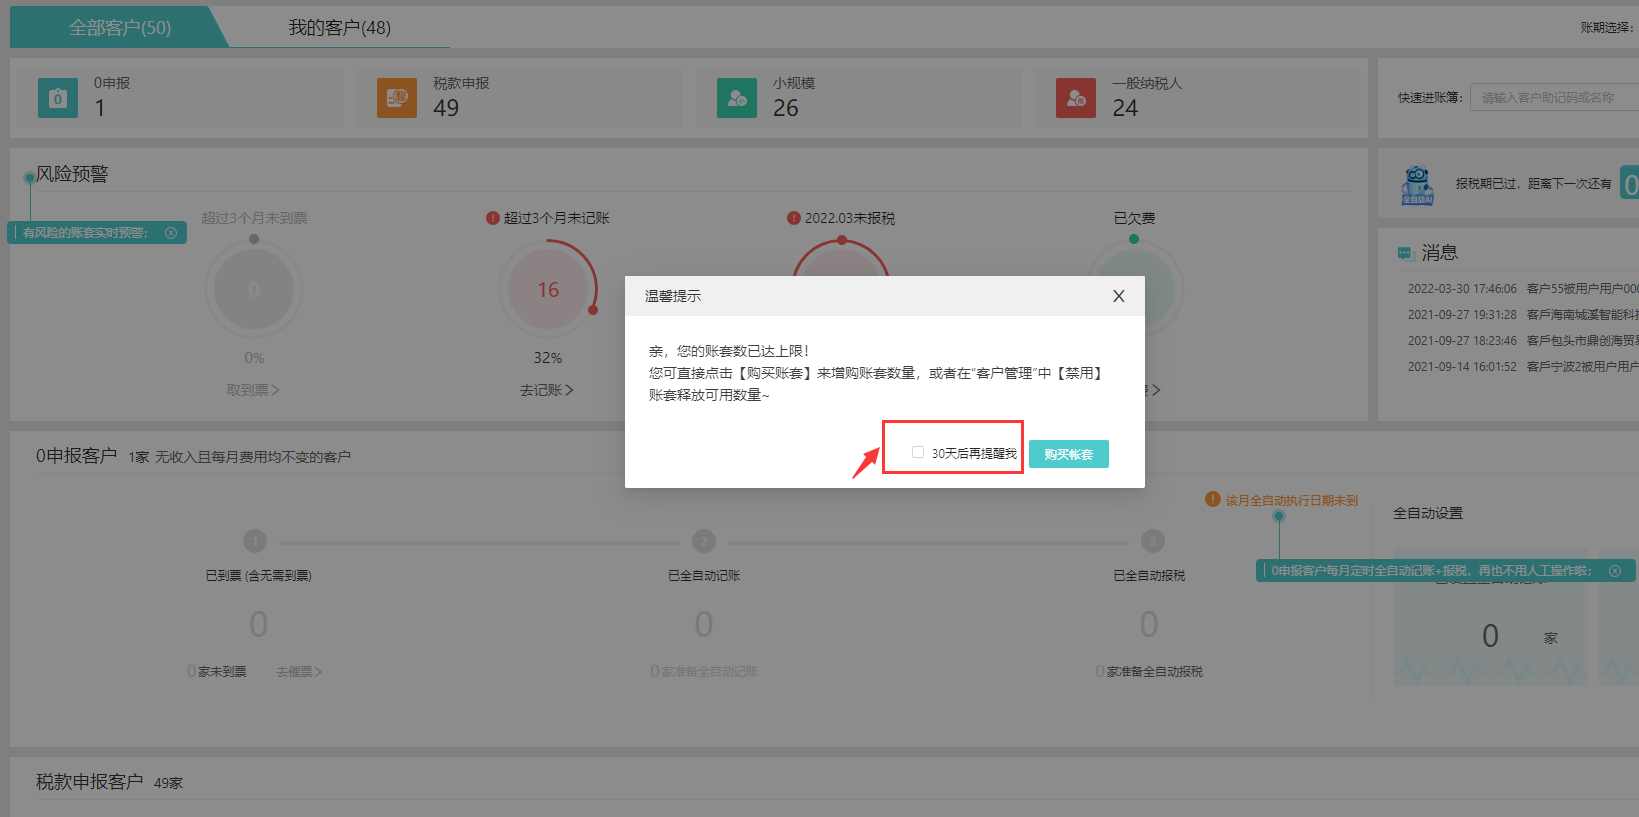This screenshot has width=1639, height=817.
Task: Click the 全自动设置 heading
Action: coord(1428,513)
